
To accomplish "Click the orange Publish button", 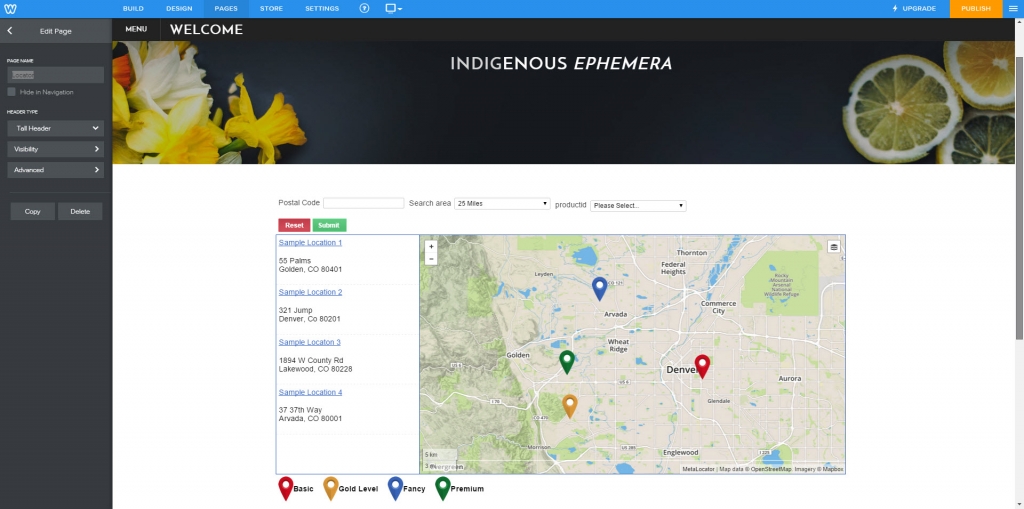I will 975,8.
